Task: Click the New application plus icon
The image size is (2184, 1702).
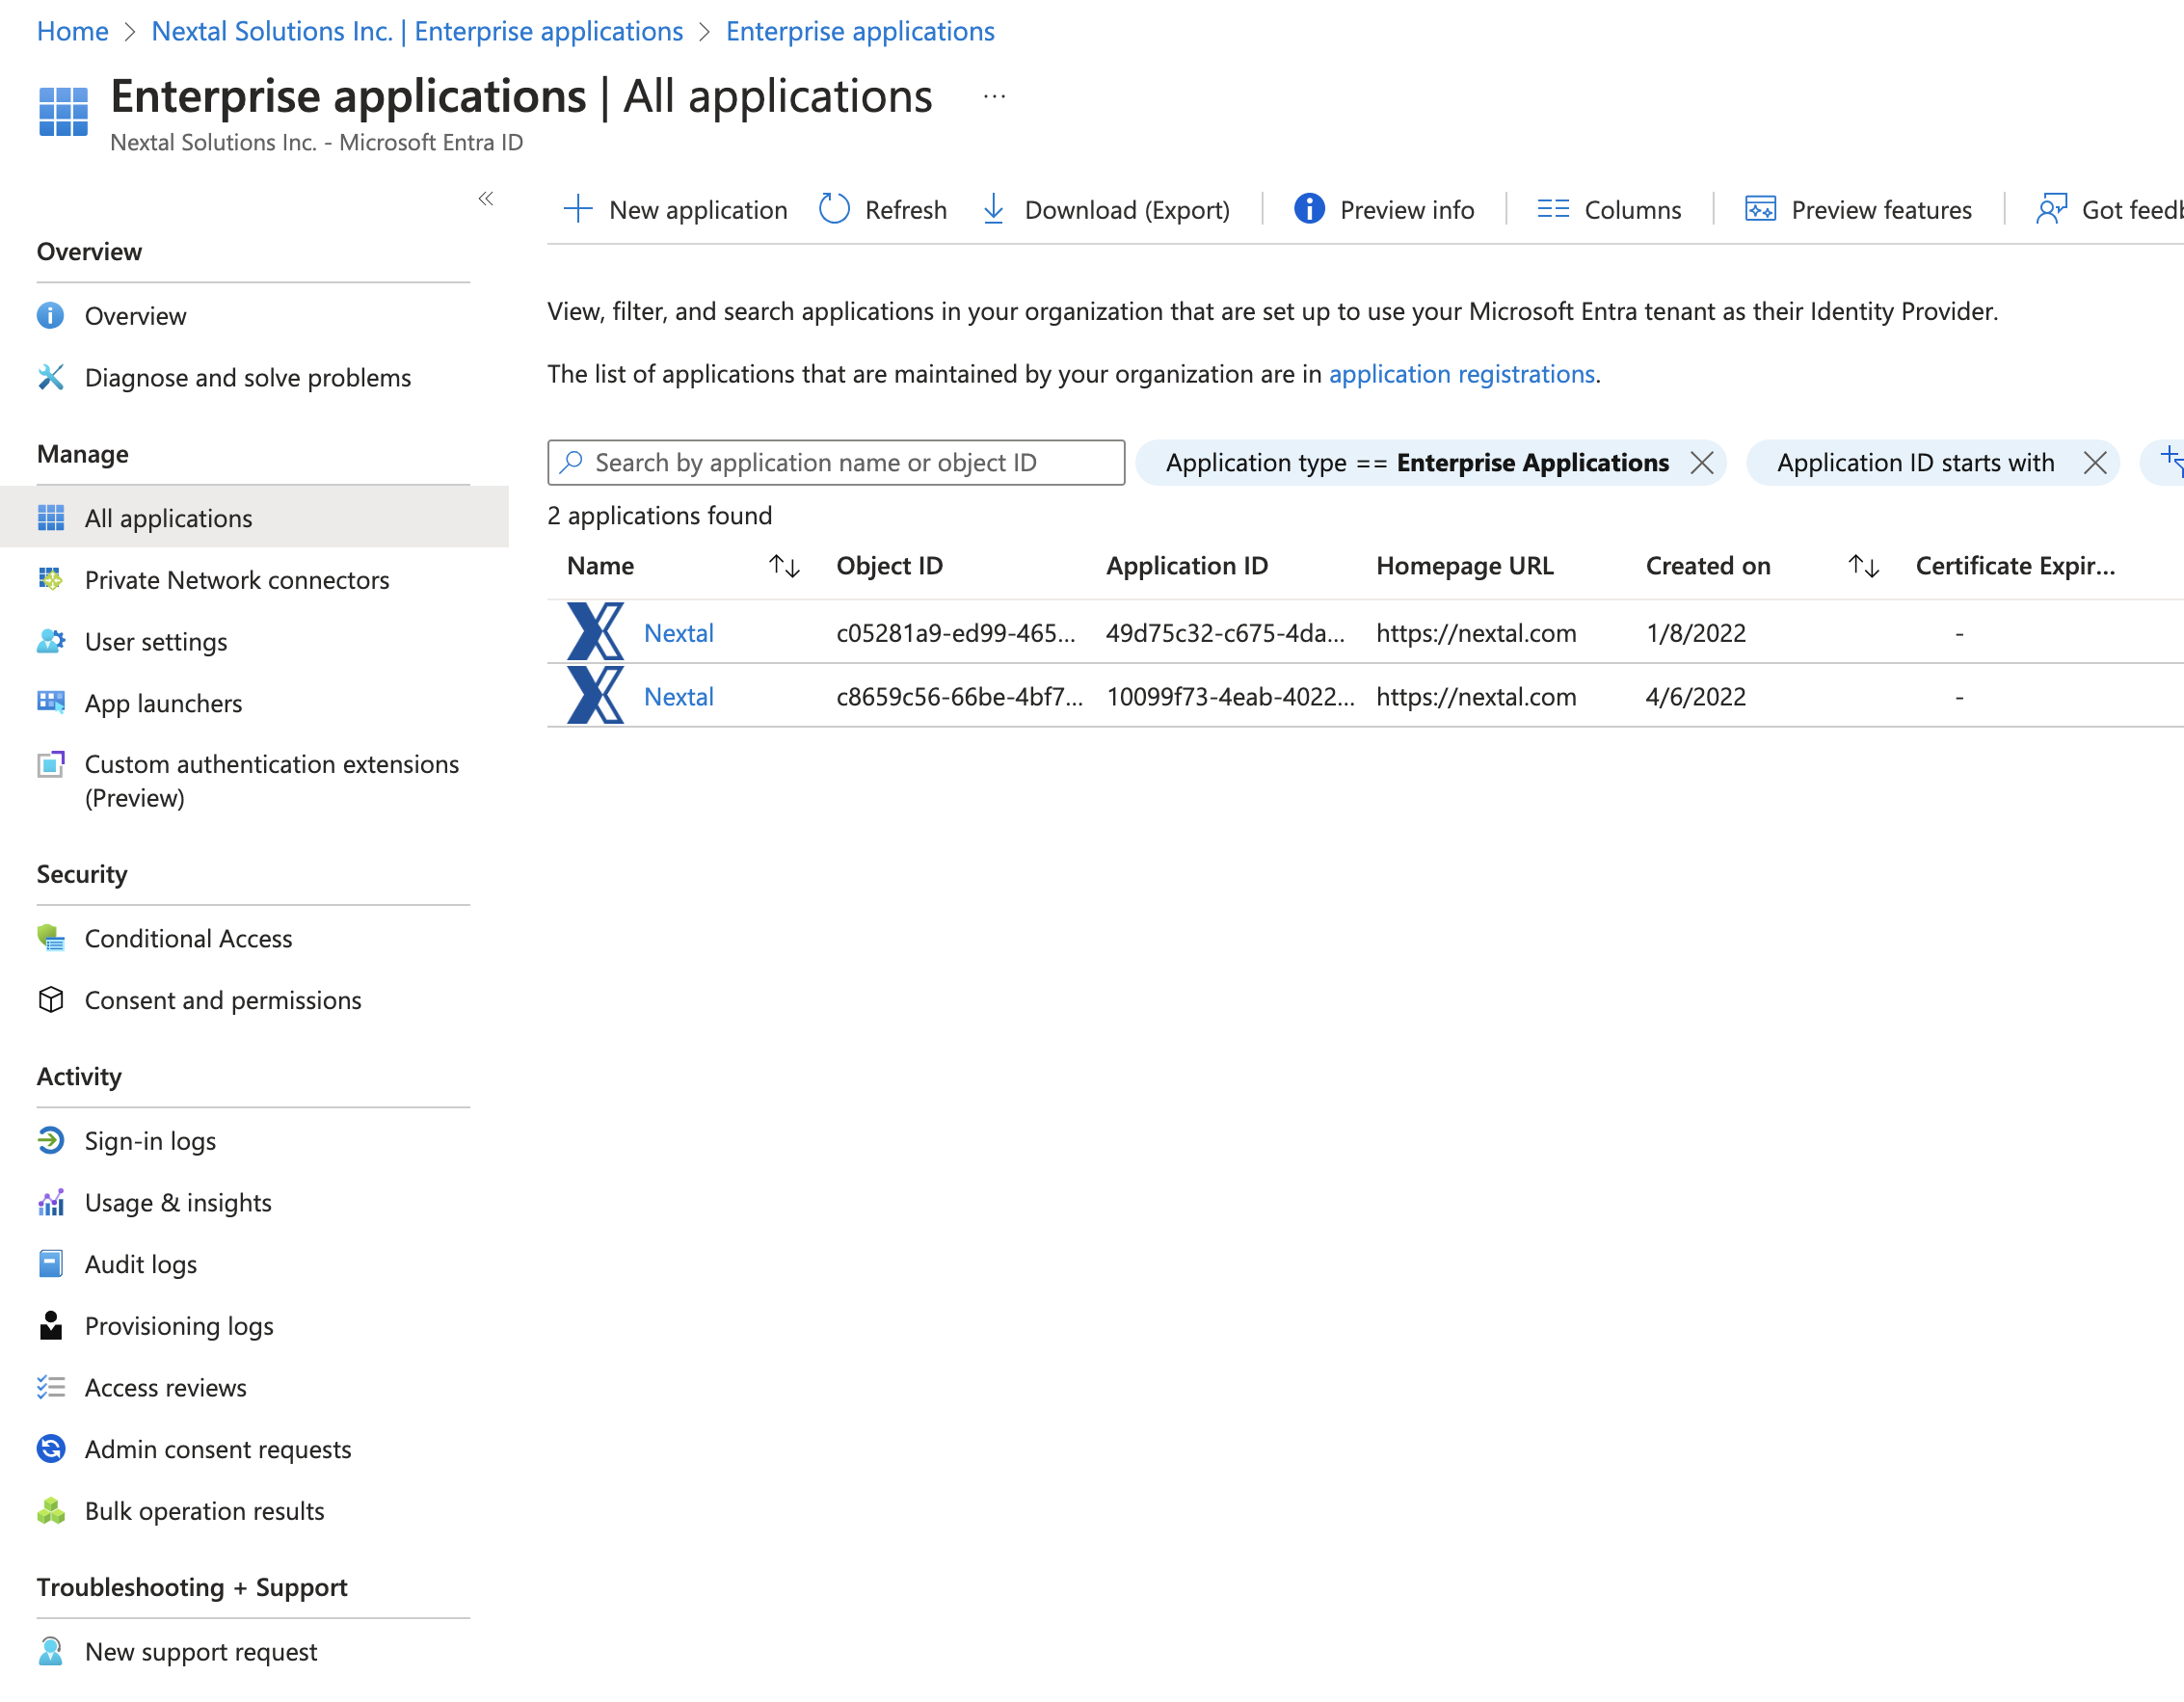Action: point(578,210)
